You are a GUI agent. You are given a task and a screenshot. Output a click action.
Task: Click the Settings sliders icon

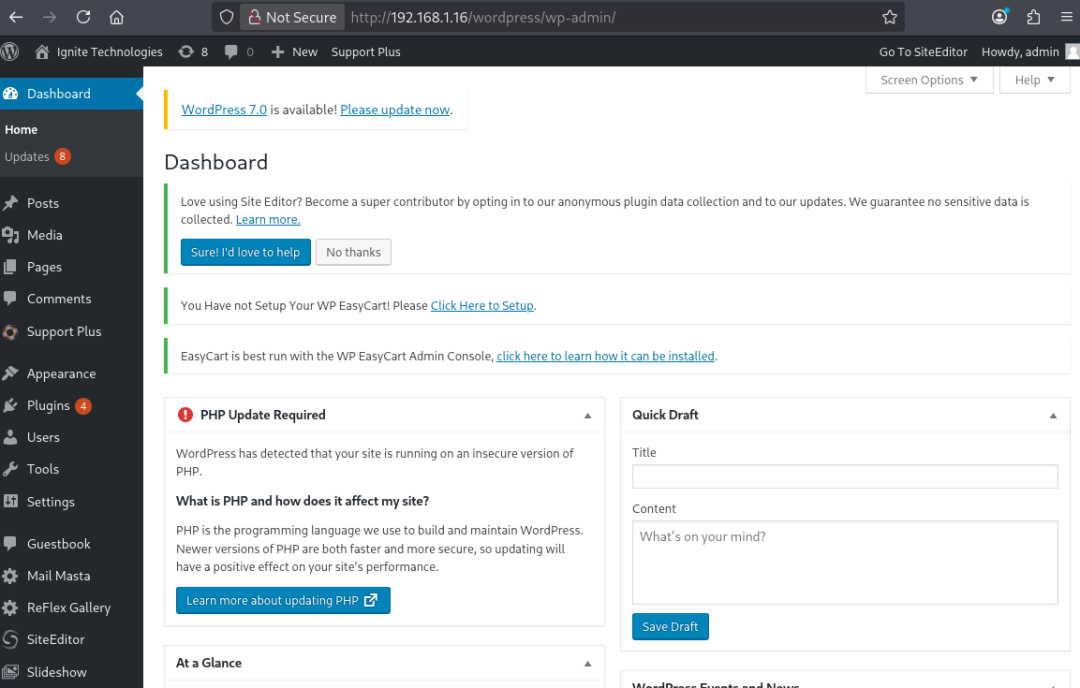10,501
